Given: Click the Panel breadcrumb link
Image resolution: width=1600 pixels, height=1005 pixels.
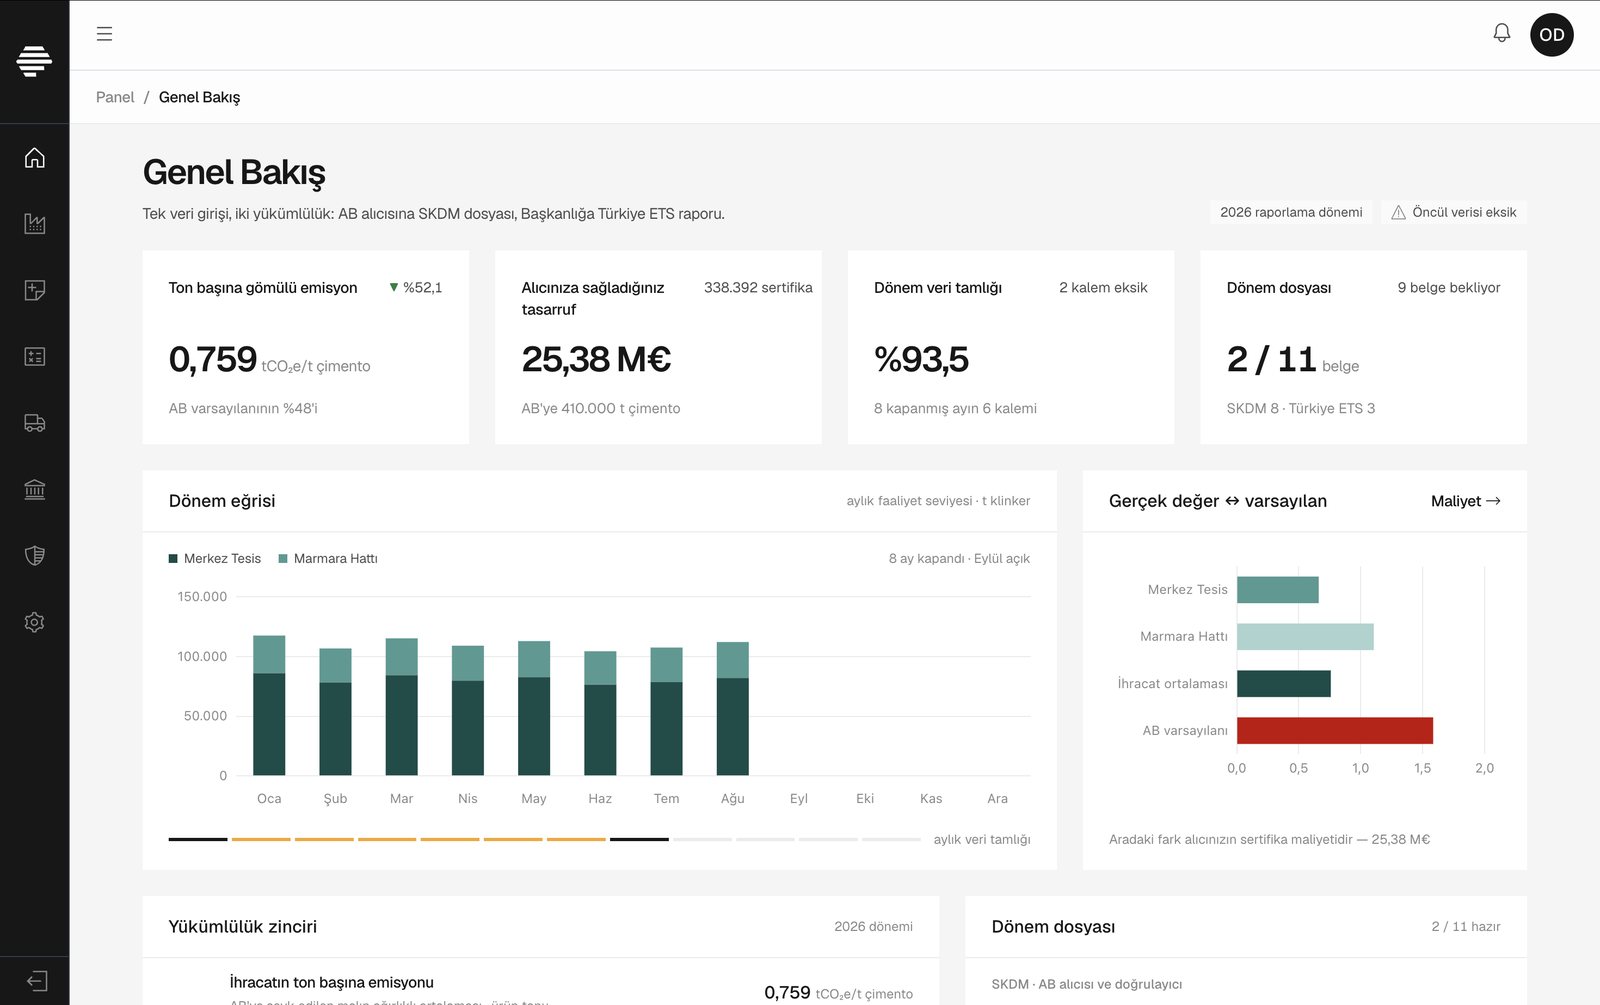Looking at the screenshot, I should point(115,97).
